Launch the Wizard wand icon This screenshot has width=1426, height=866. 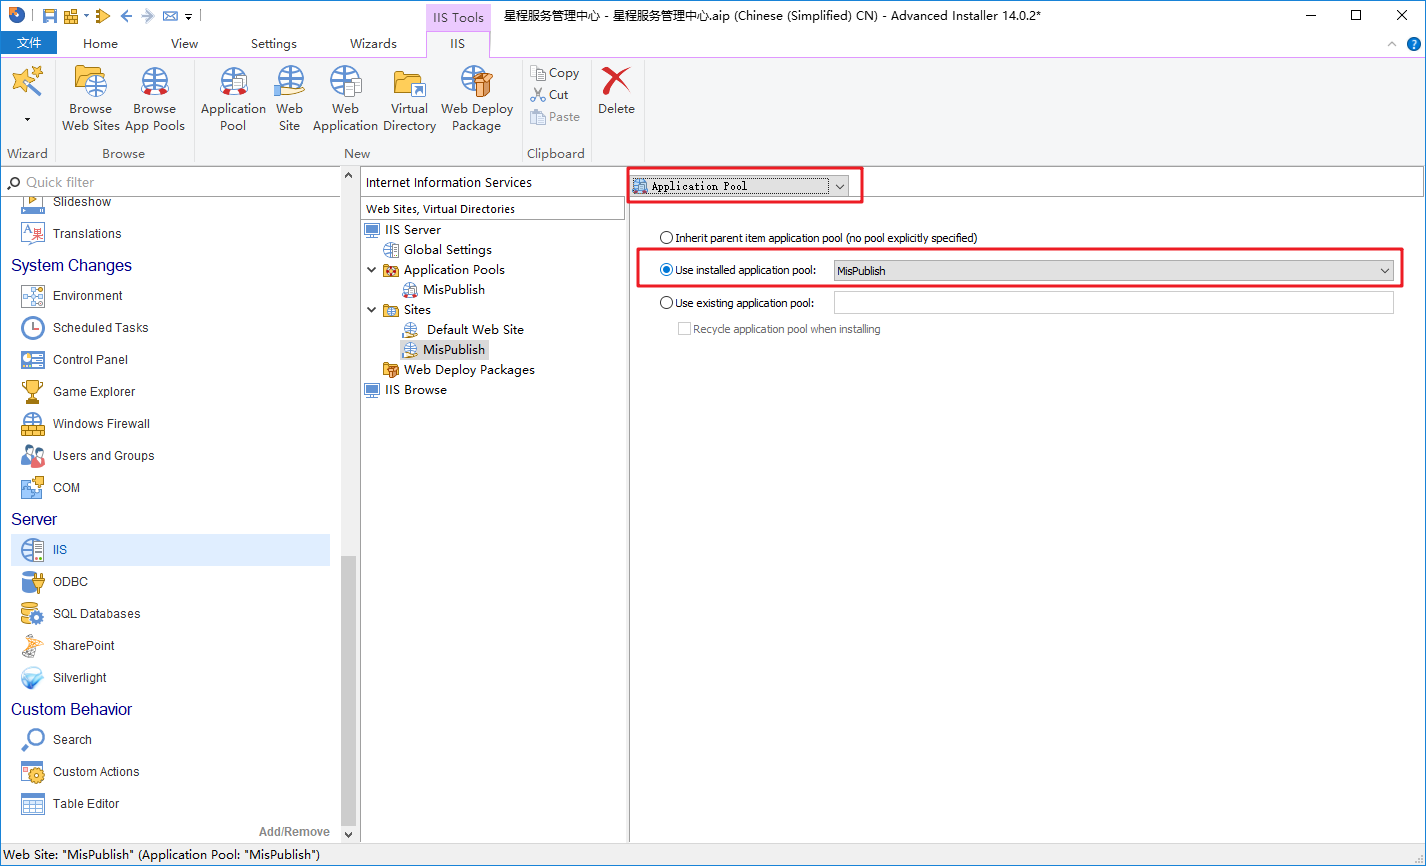pyautogui.click(x=27, y=81)
